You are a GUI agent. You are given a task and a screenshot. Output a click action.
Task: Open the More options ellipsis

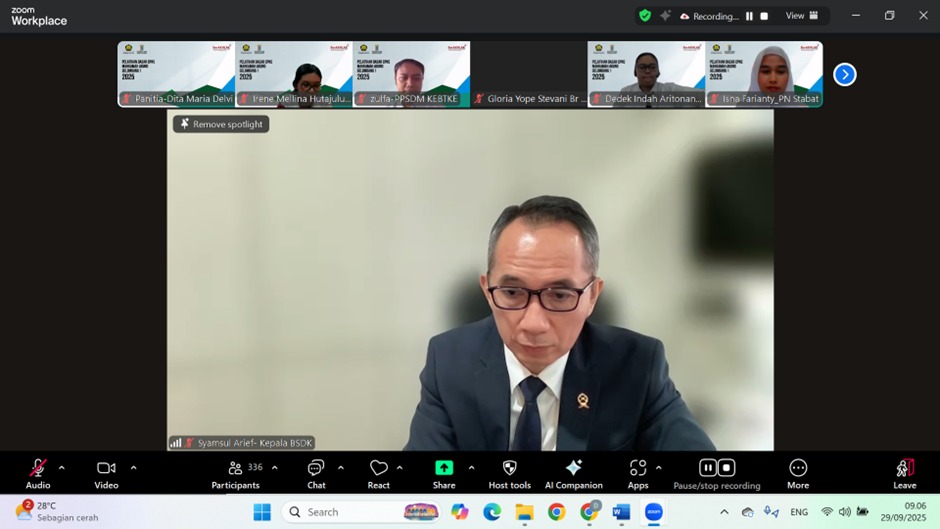coord(798,474)
